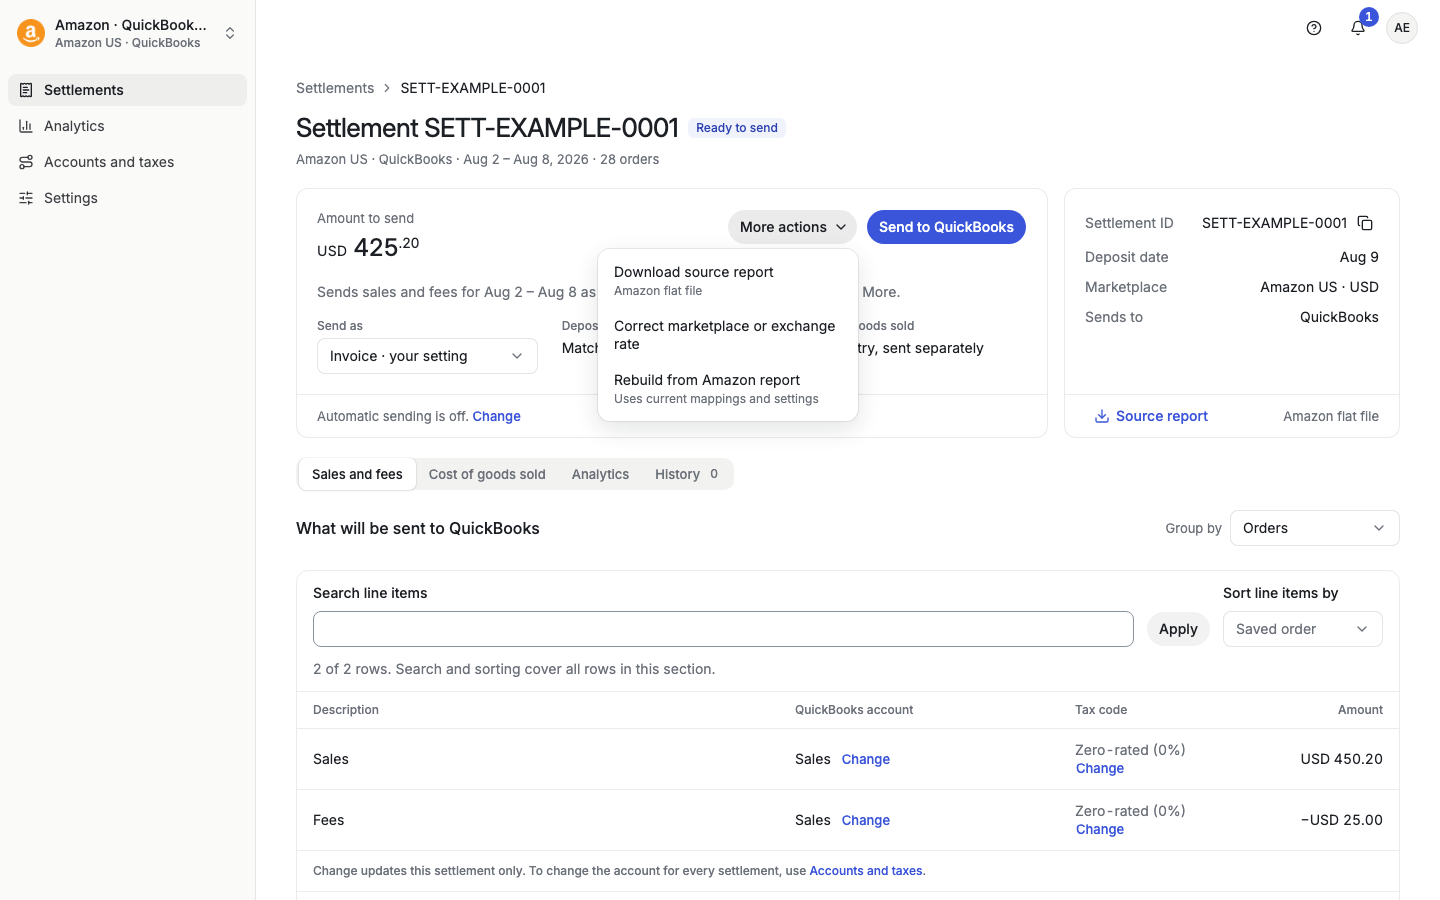Change the QuickBooks account for Sales row

[x=866, y=759]
